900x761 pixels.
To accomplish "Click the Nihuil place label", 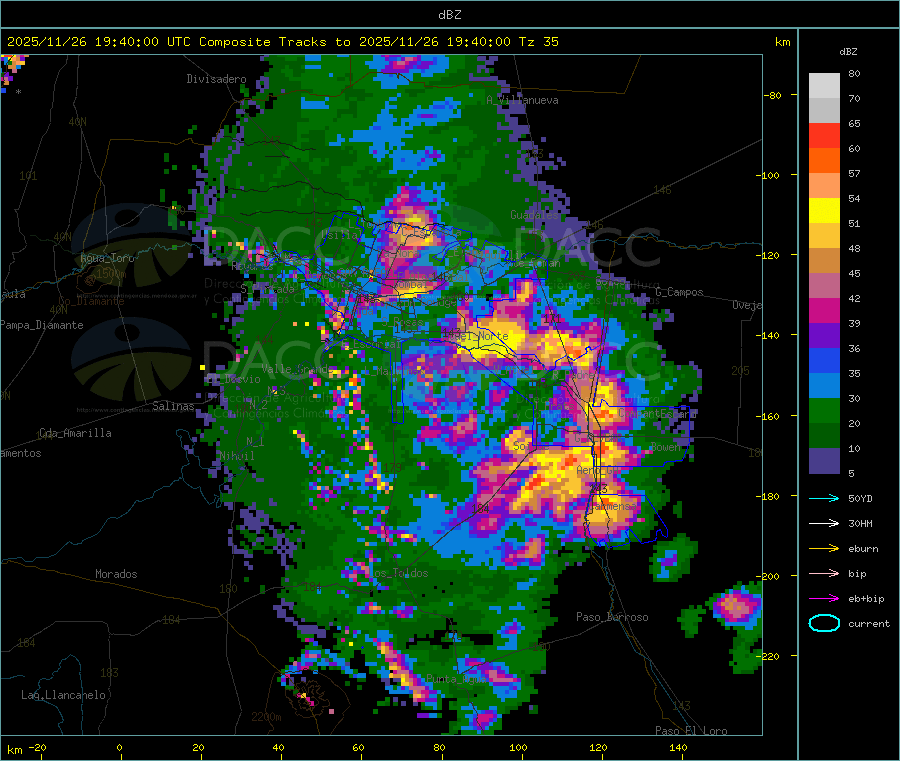I will coord(236,456).
